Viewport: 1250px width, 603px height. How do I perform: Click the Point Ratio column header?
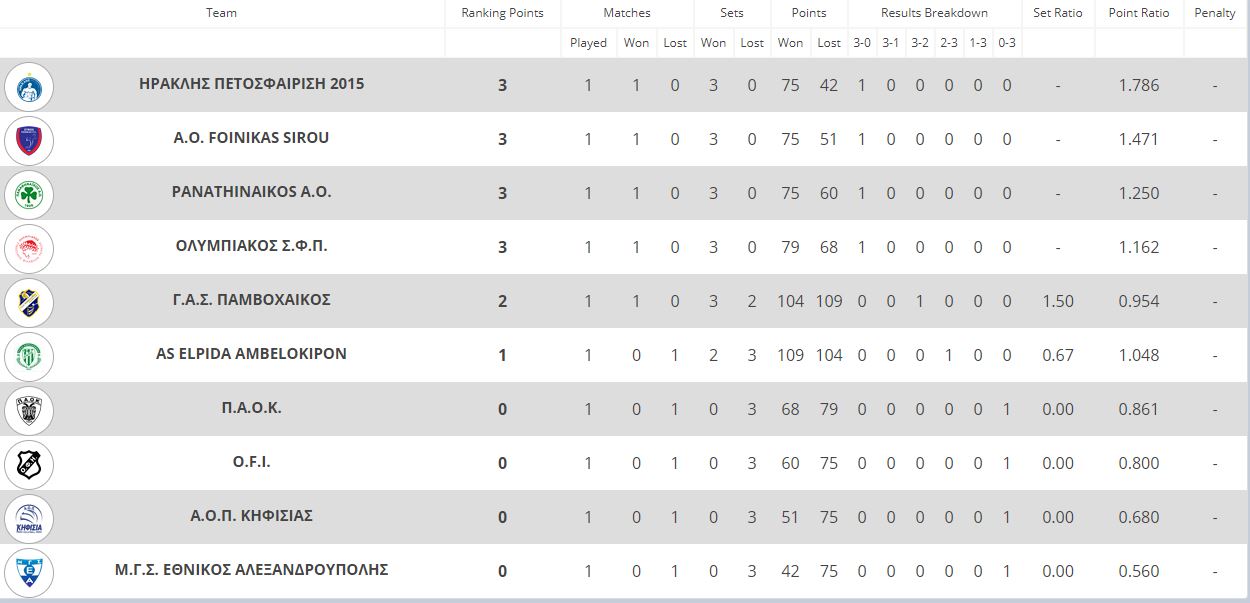pos(1139,13)
